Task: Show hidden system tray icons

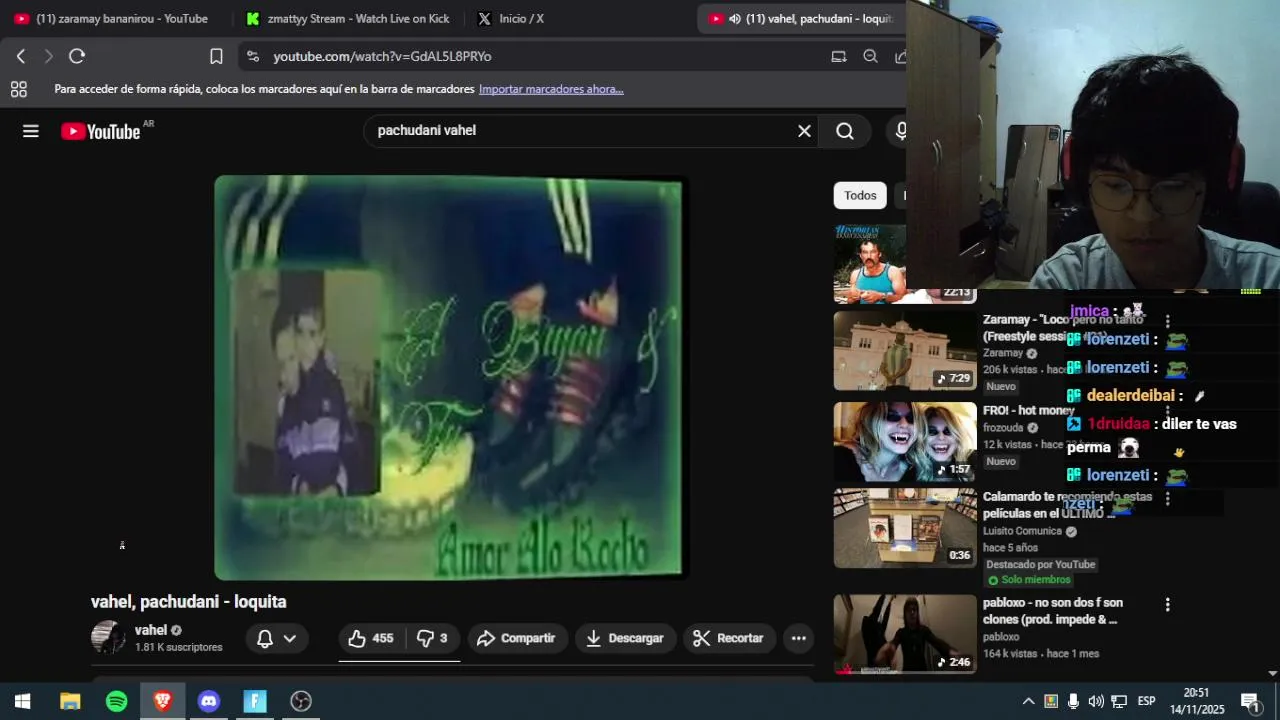Action: tap(1028, 701)
